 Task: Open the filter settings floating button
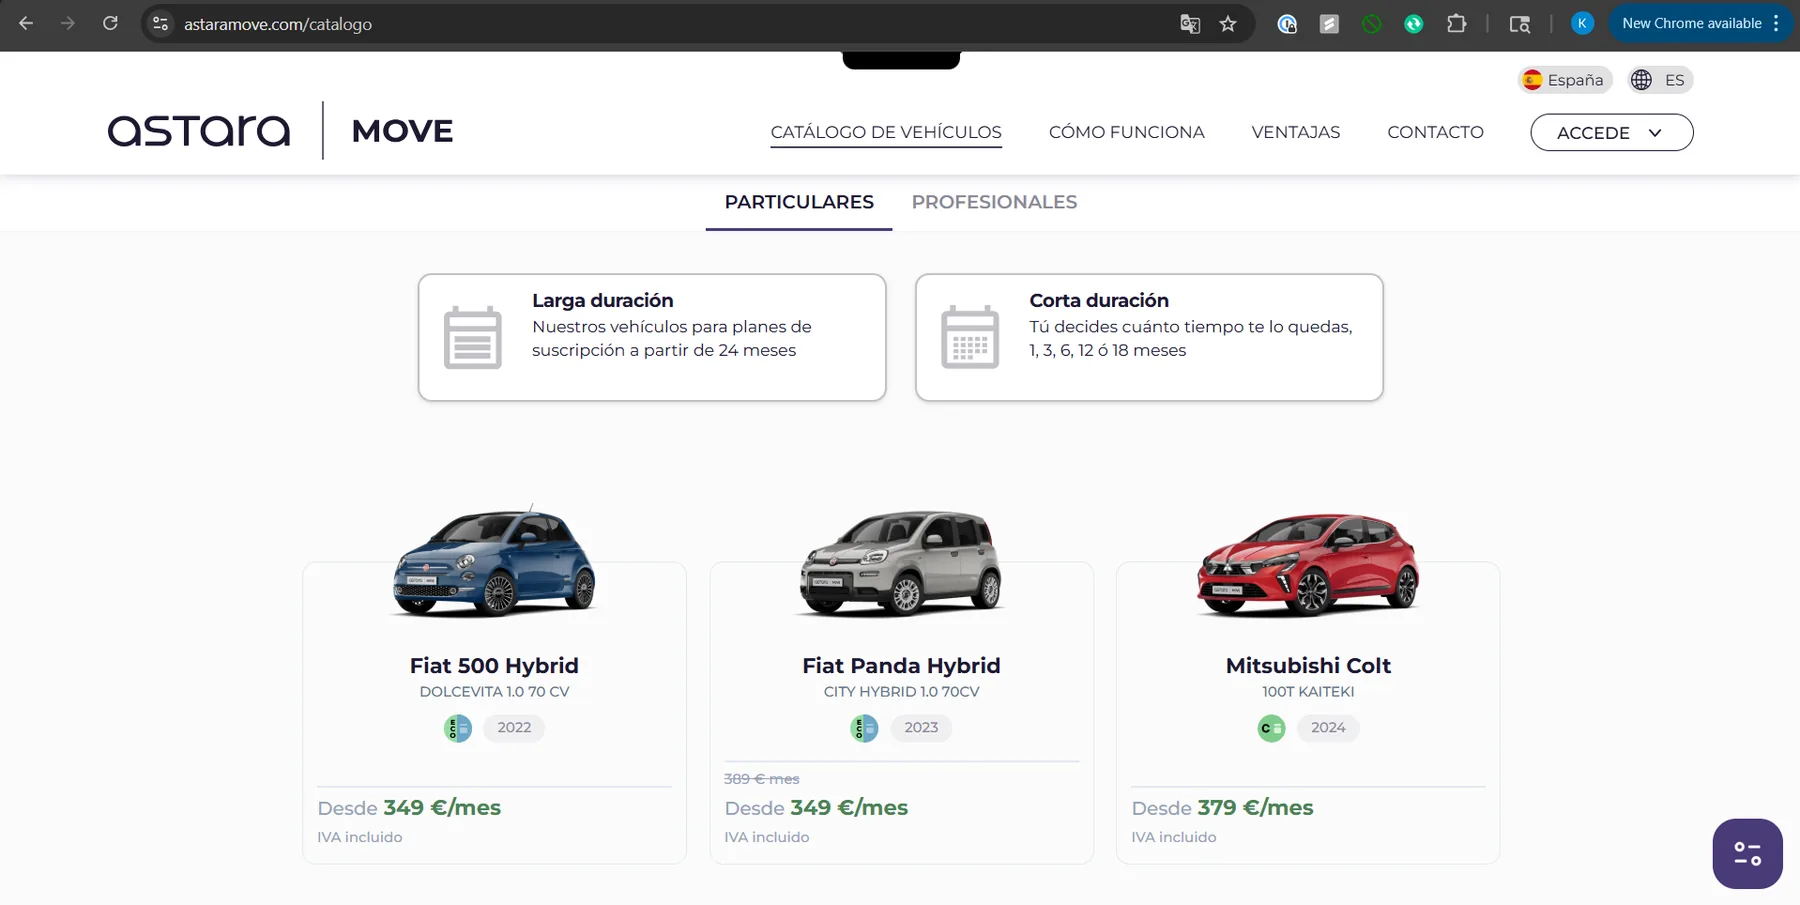(x=1747, y=854)
